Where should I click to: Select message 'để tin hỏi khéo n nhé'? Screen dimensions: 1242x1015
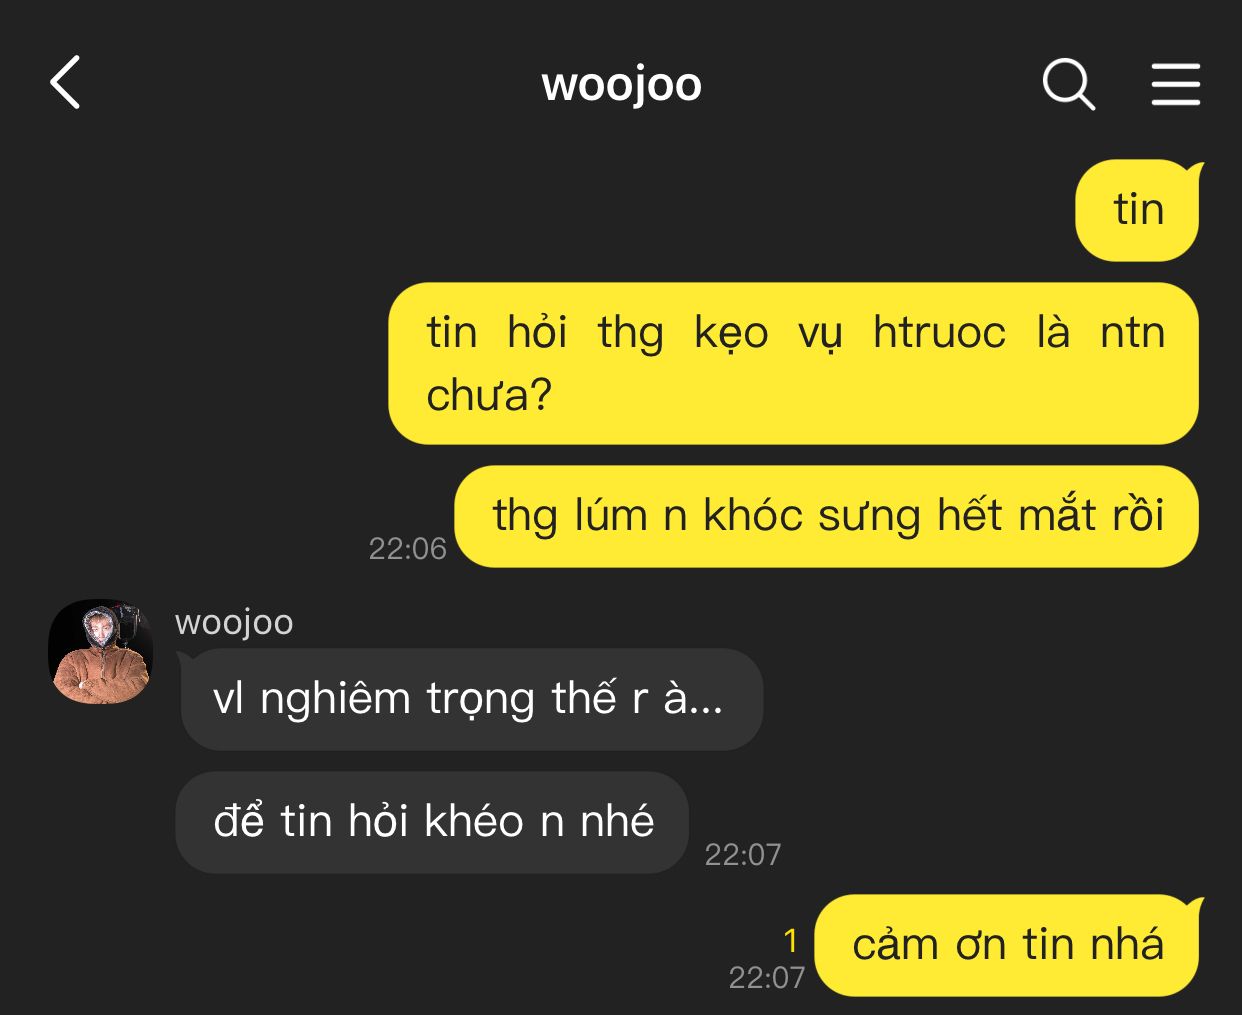click(432, 822)
